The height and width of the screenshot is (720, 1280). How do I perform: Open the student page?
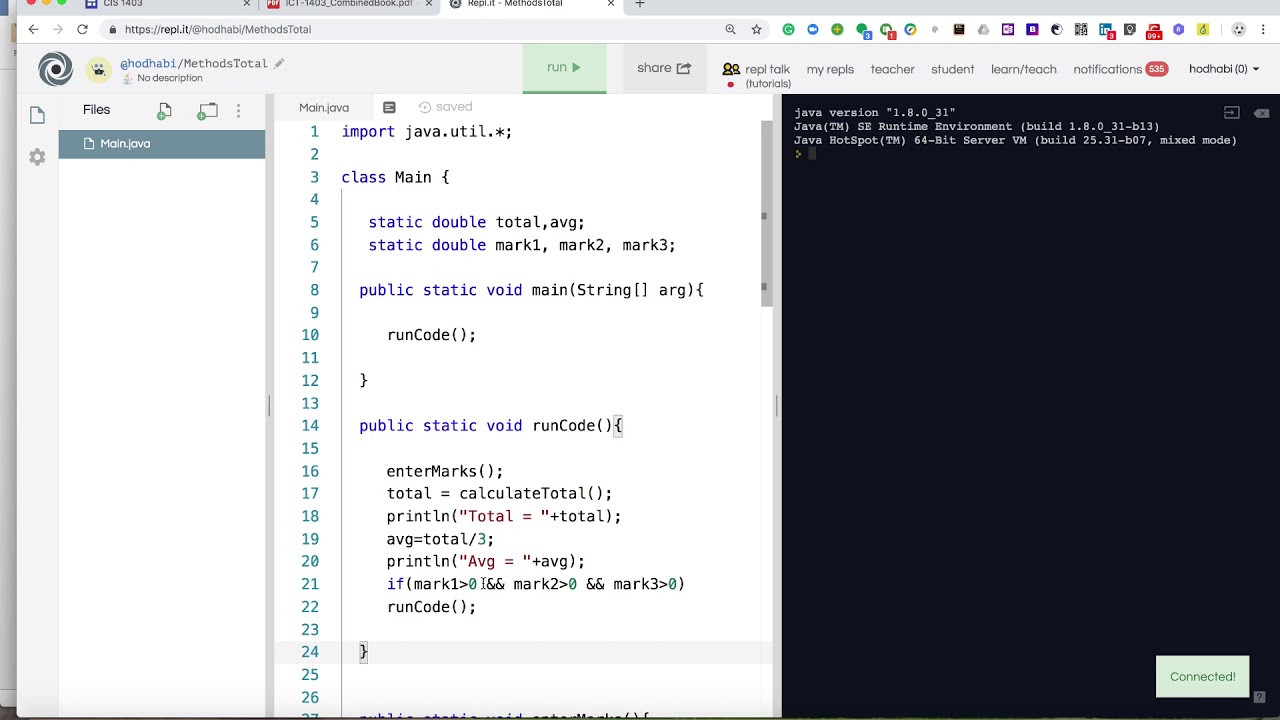pyautogui.click(x=952, y=69)
